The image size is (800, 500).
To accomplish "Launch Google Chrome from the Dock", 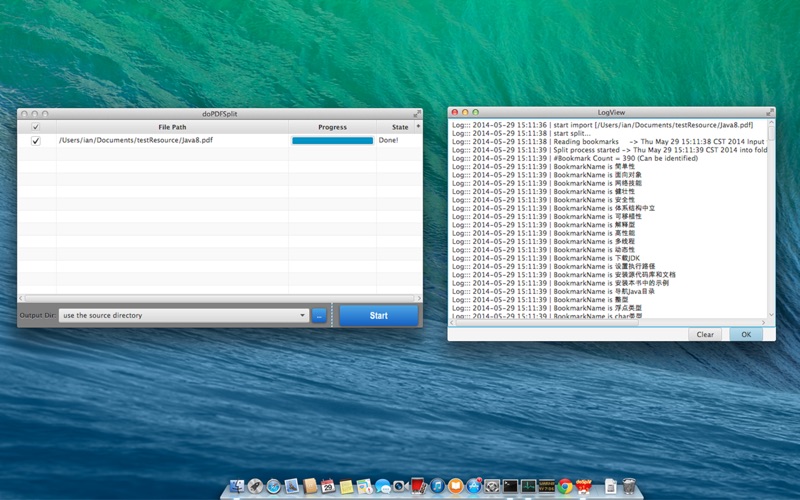I will pyautogui.click(x=565, y=486).
